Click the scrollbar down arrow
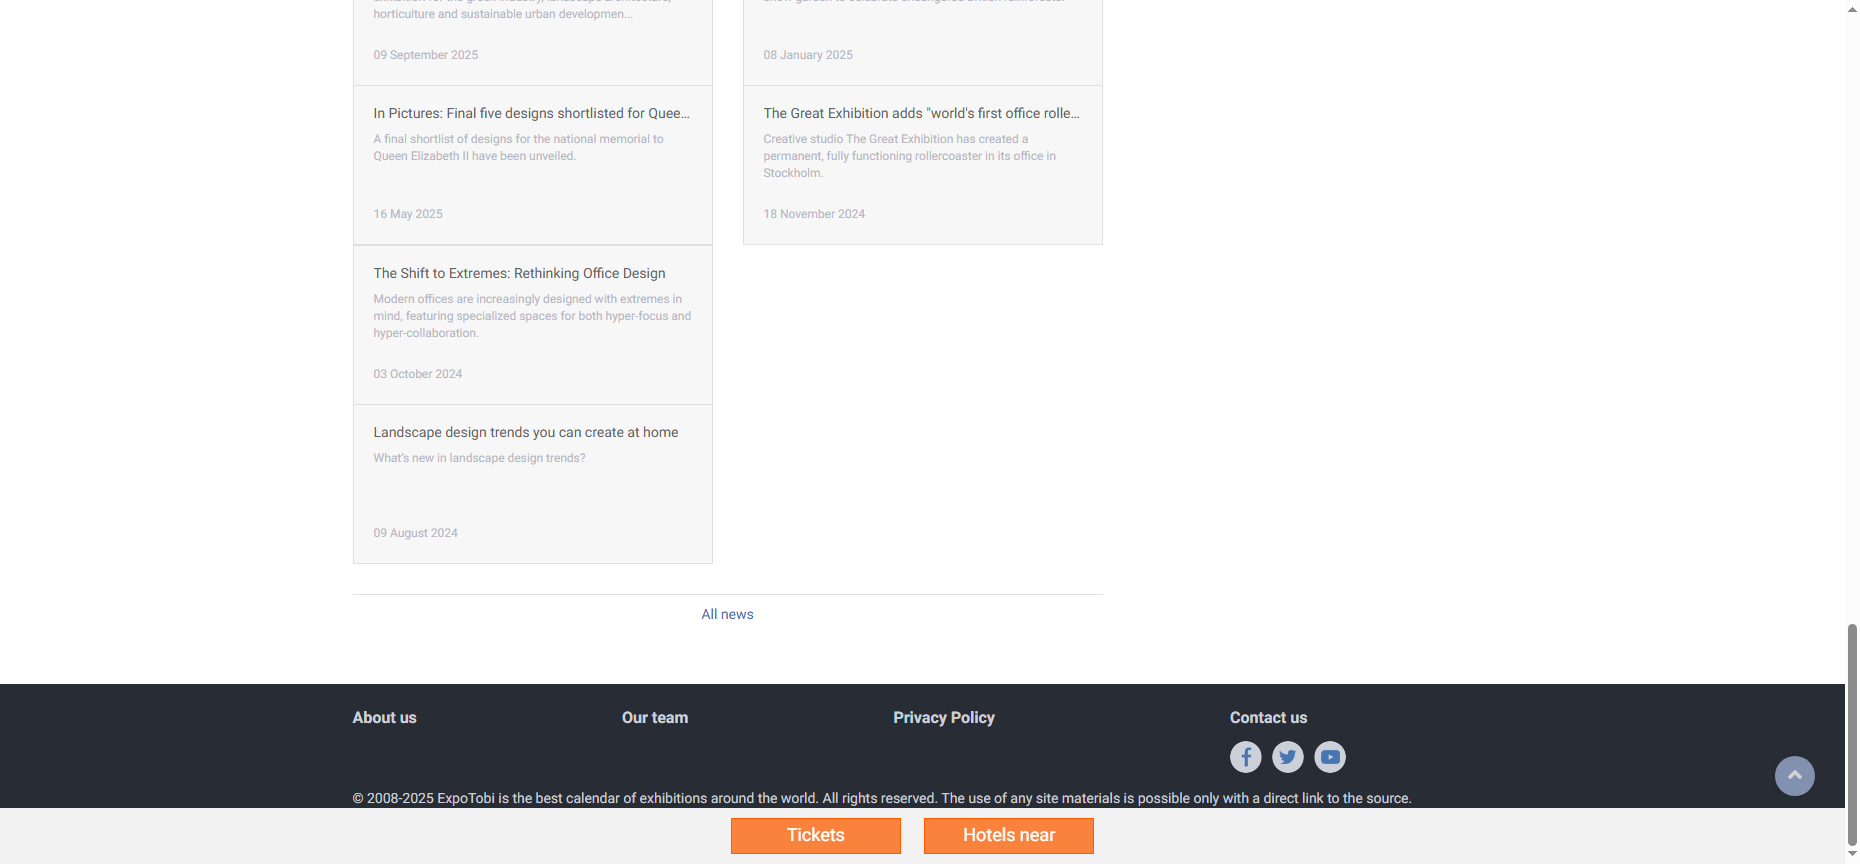The height and width of the screenshot is (864, 1860). 1852,855
